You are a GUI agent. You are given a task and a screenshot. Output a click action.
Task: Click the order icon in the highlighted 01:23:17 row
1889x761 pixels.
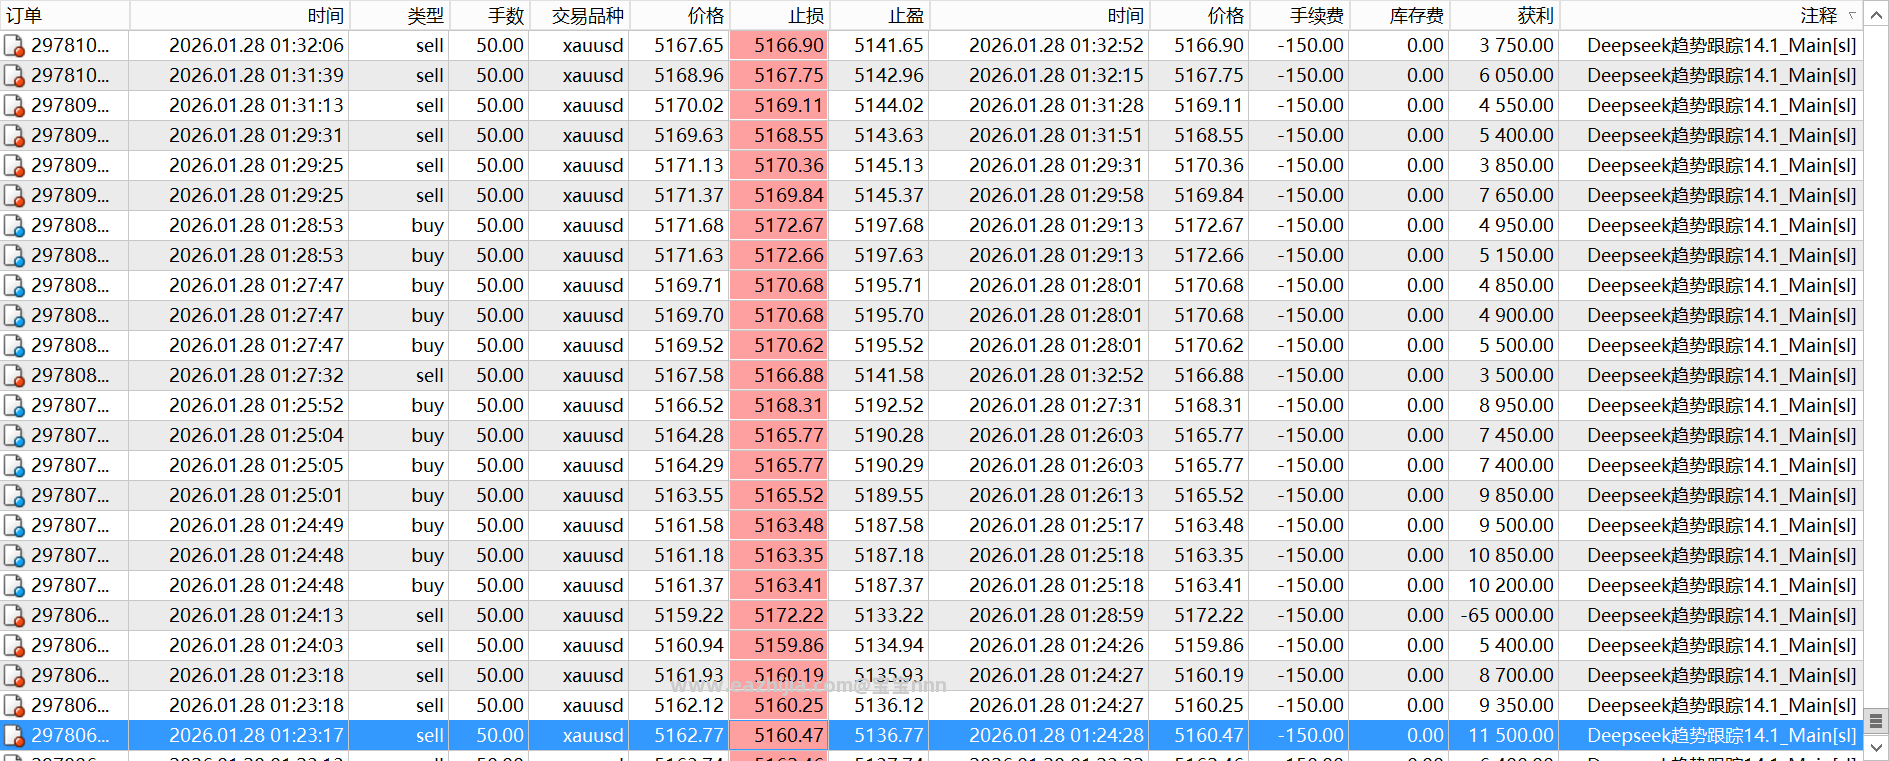tap(14, 736)
